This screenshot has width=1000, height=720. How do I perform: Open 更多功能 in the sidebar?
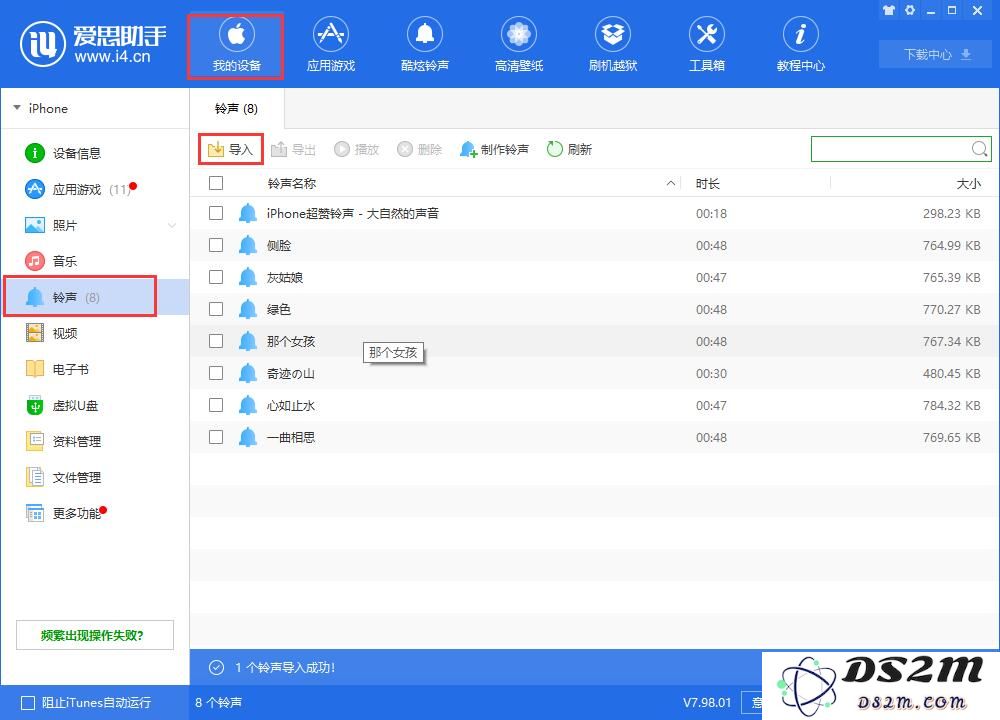point(64,513)
